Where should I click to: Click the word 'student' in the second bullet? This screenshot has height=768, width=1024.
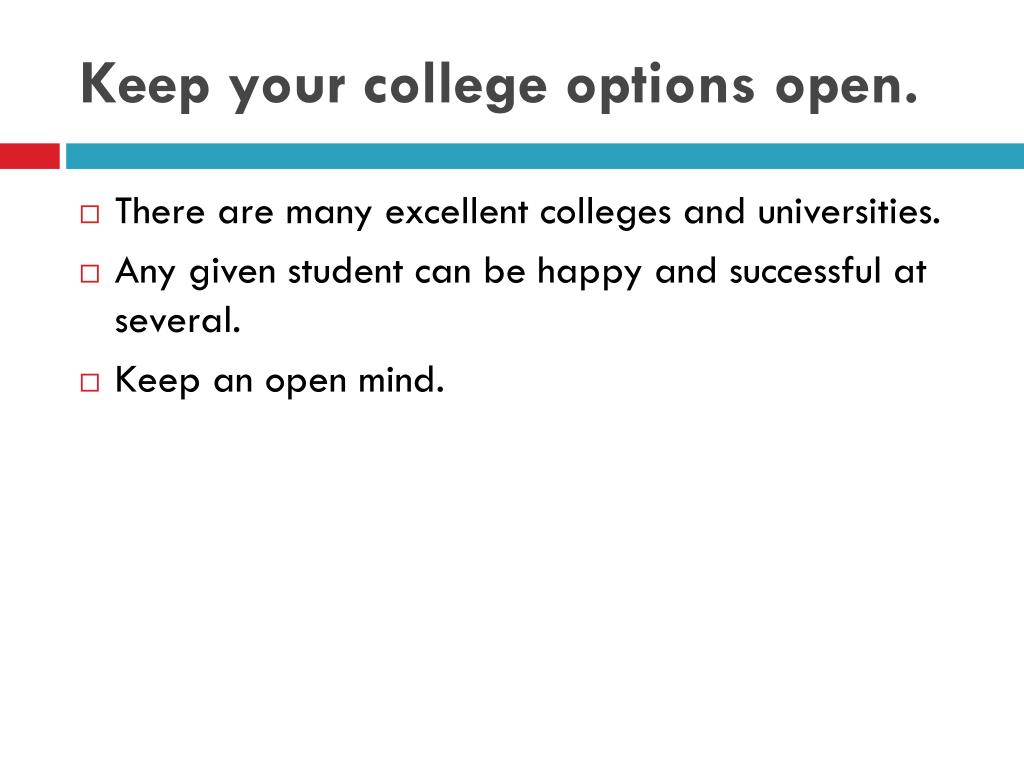(x=345, y=271)
